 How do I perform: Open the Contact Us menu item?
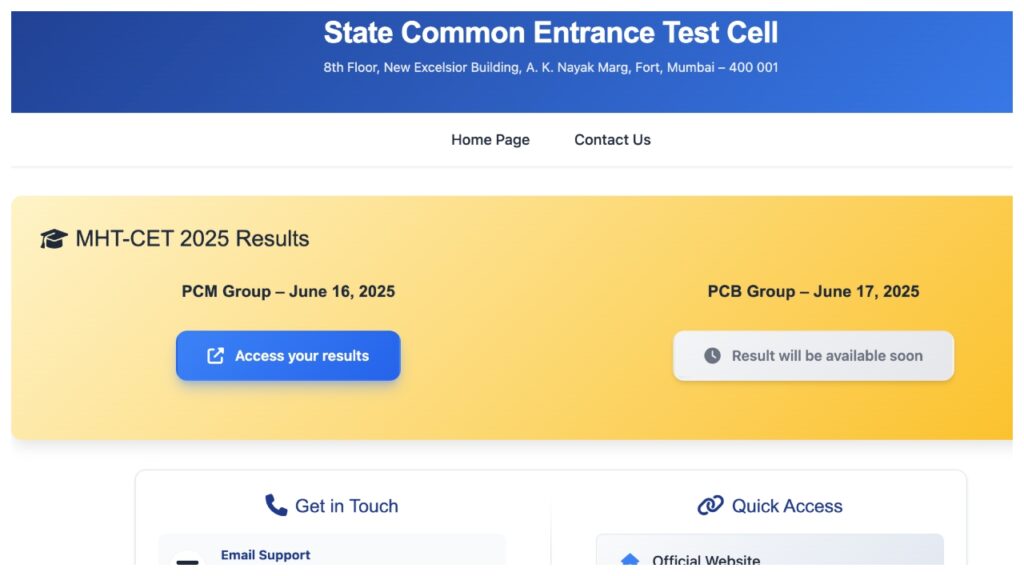(612, 140)
